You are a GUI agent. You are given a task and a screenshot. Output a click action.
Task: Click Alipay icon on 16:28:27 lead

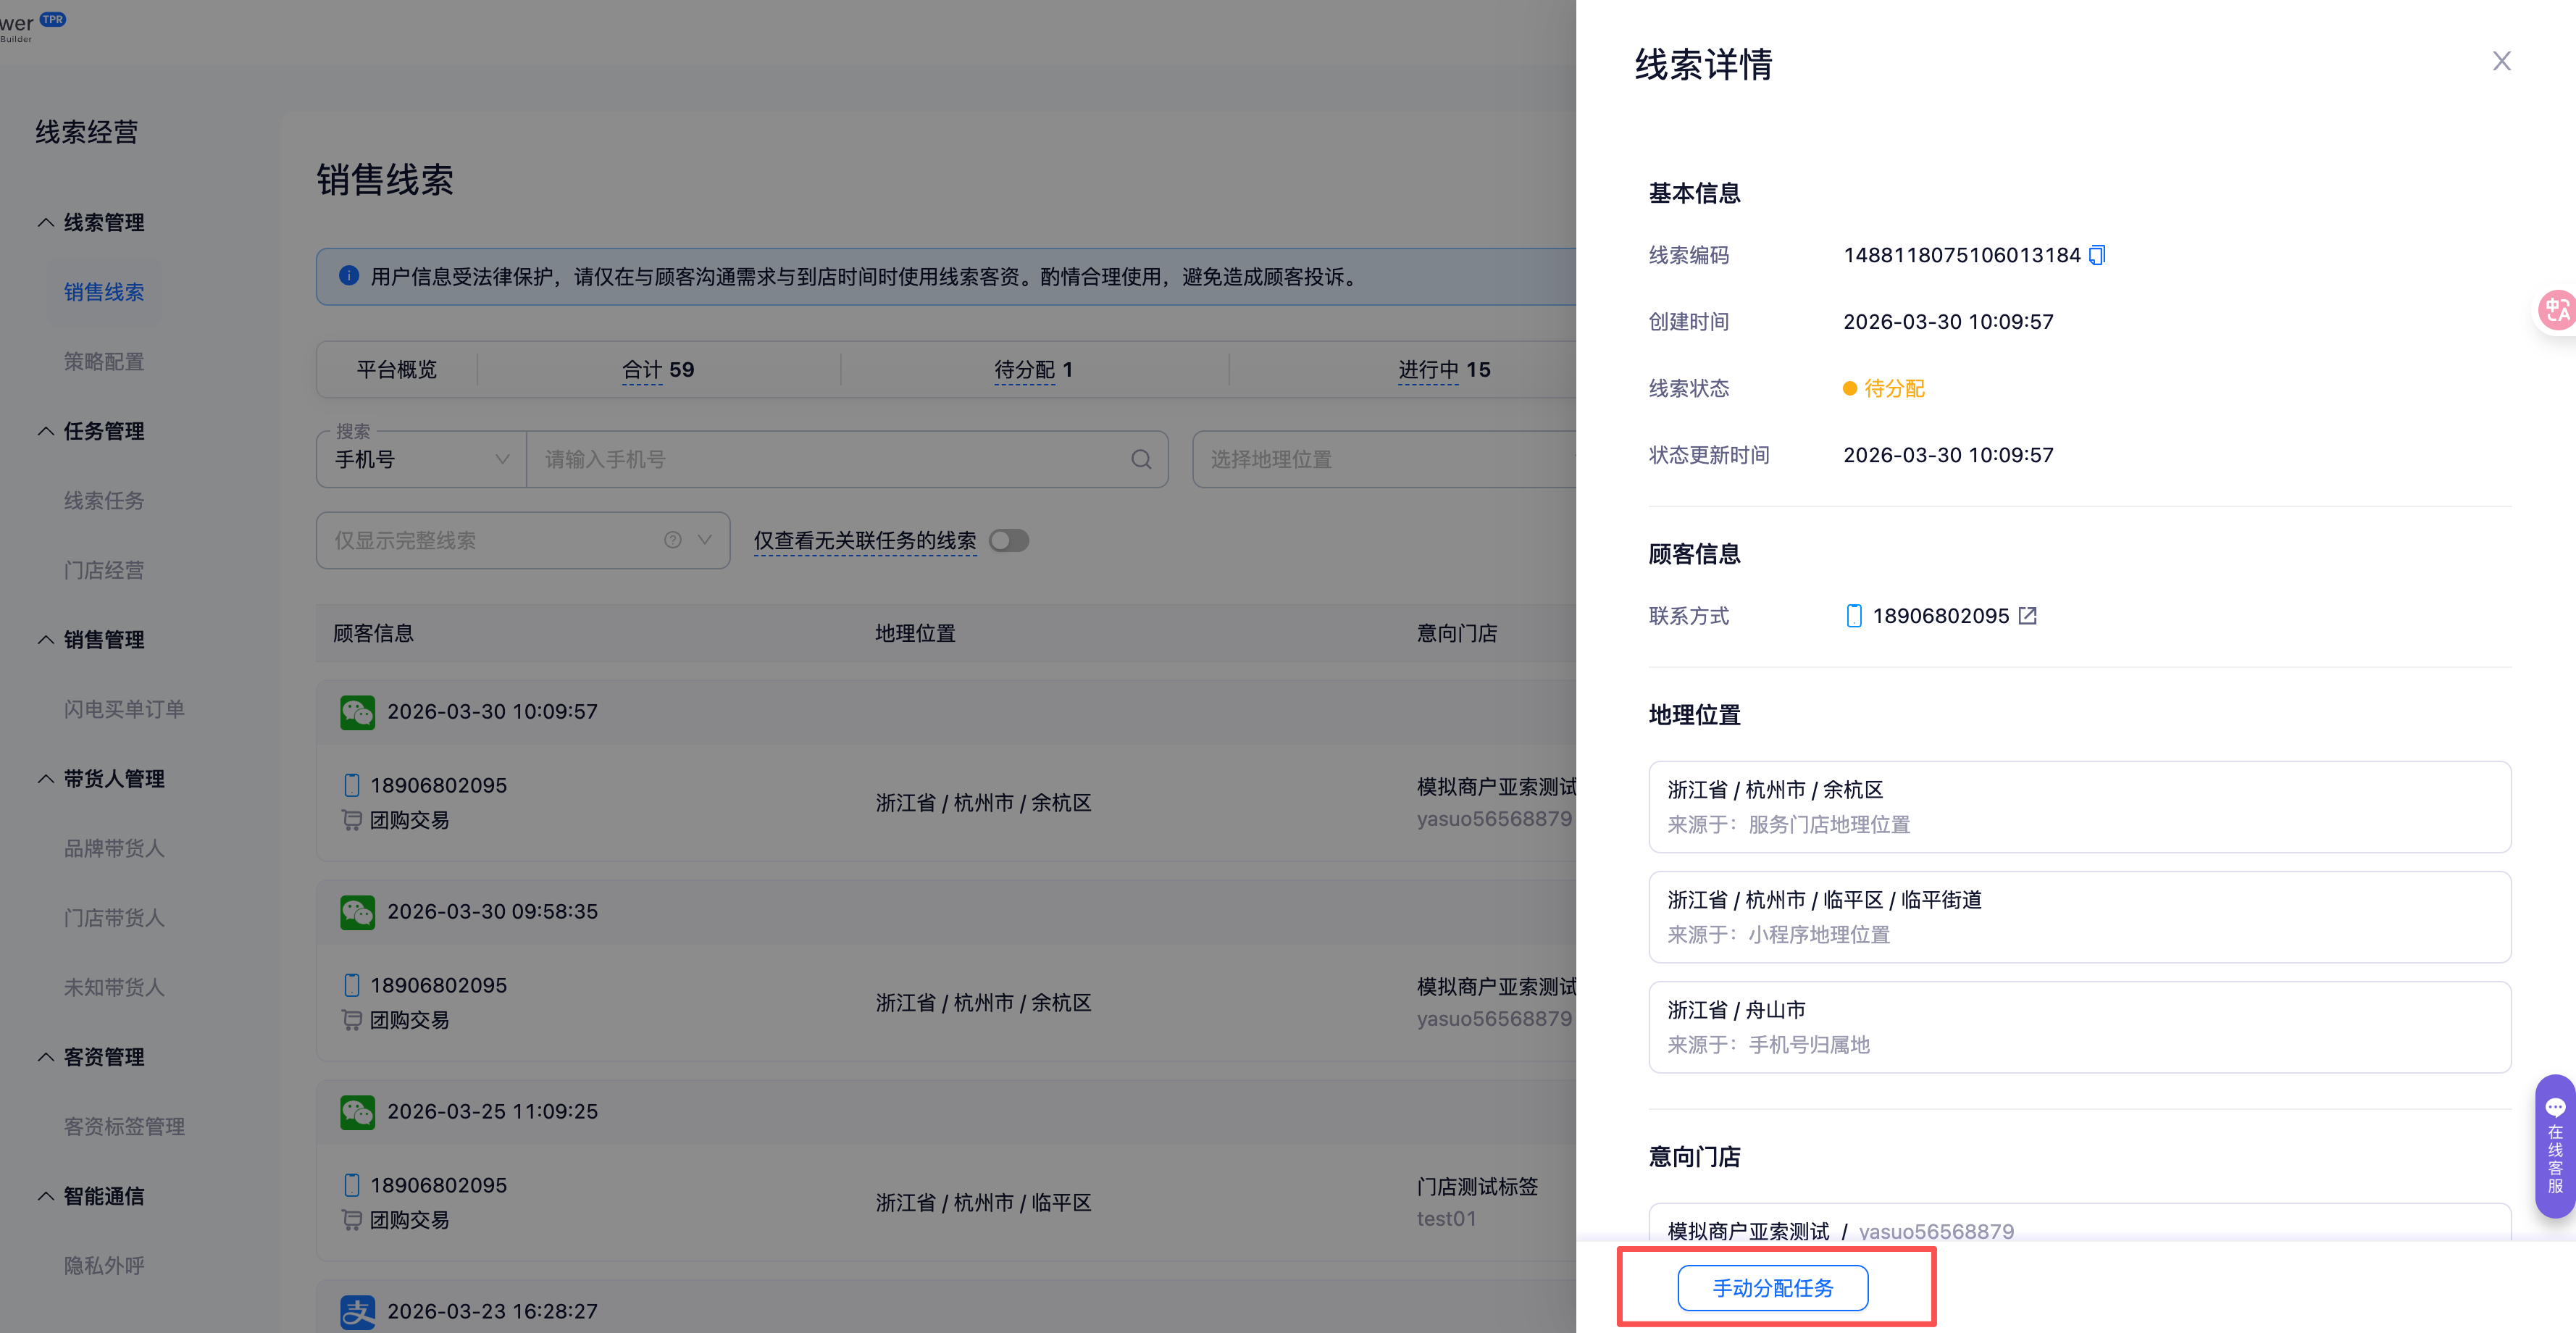point(357,1311)
